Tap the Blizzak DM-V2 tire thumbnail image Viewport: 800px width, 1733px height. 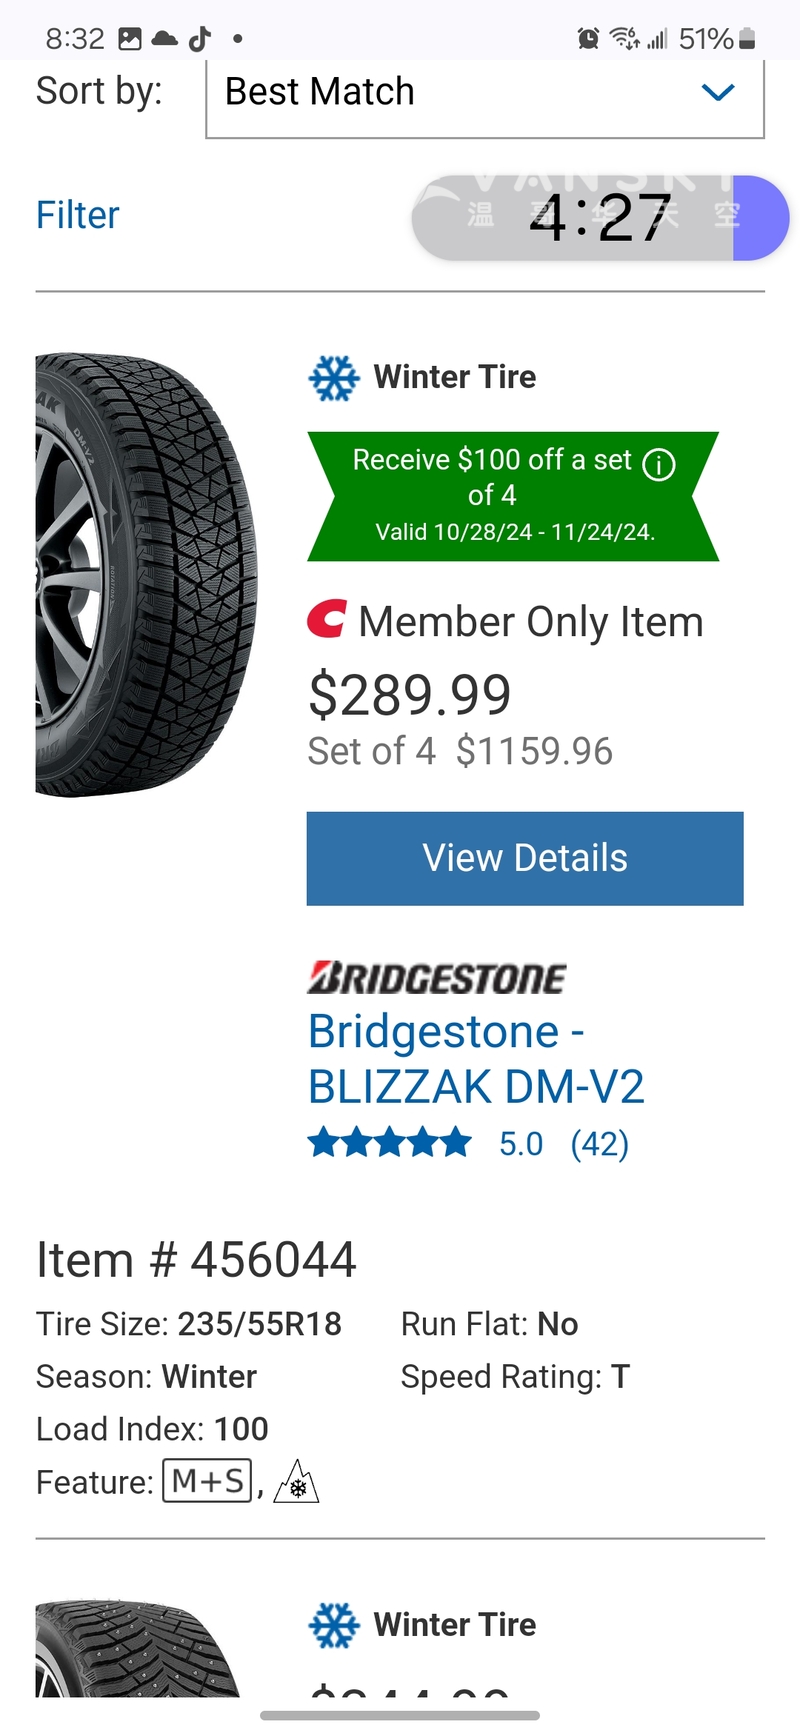(145, 575)
